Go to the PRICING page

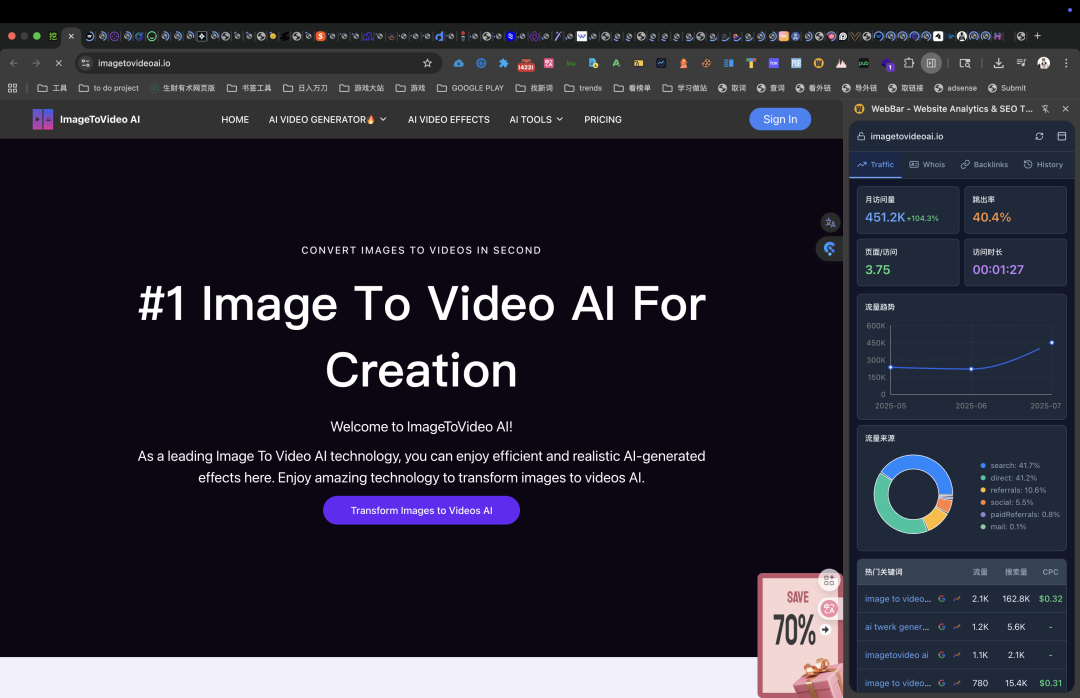[603, 119]
